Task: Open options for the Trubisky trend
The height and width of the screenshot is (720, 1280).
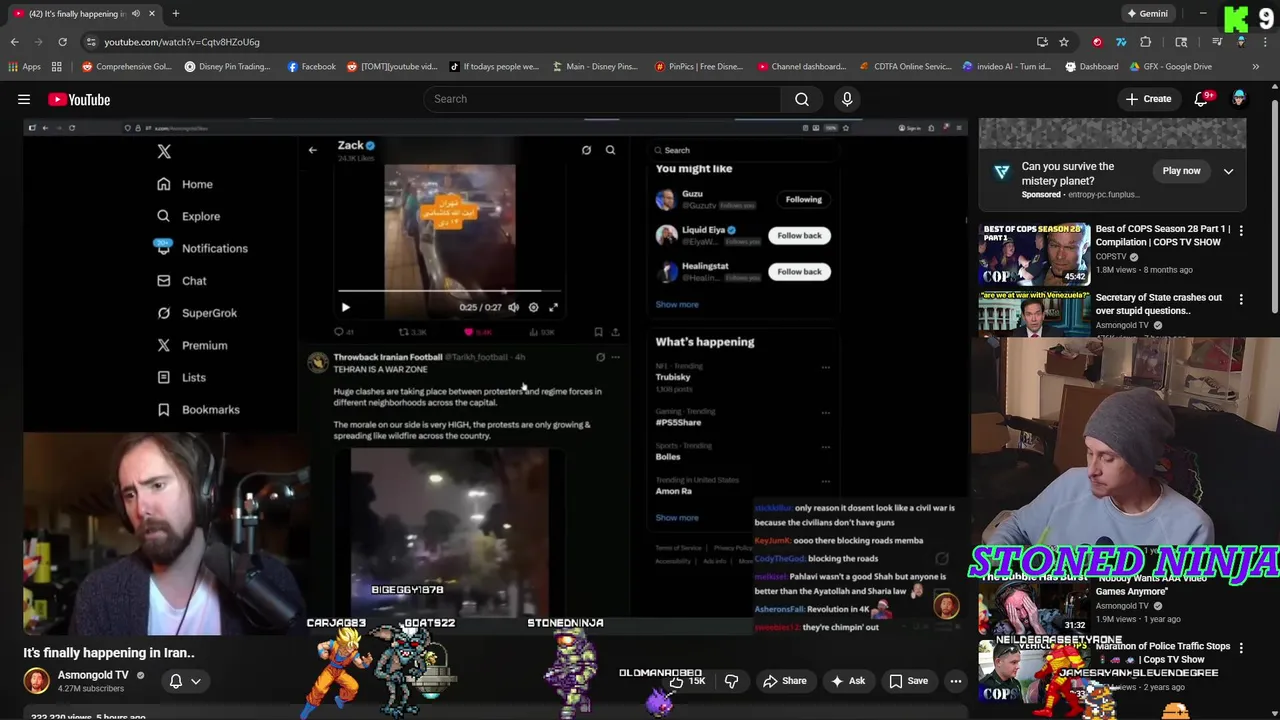Action: click(x=825, y=368)
